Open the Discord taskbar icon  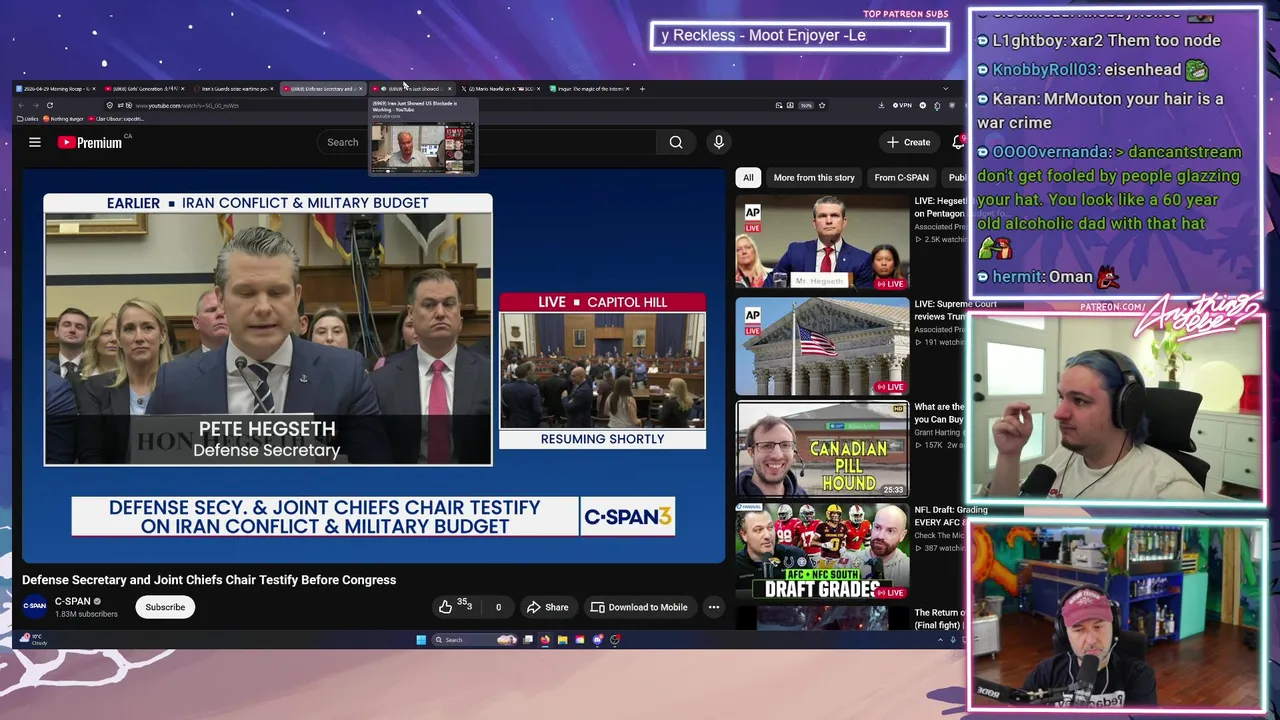click(598, 640)
